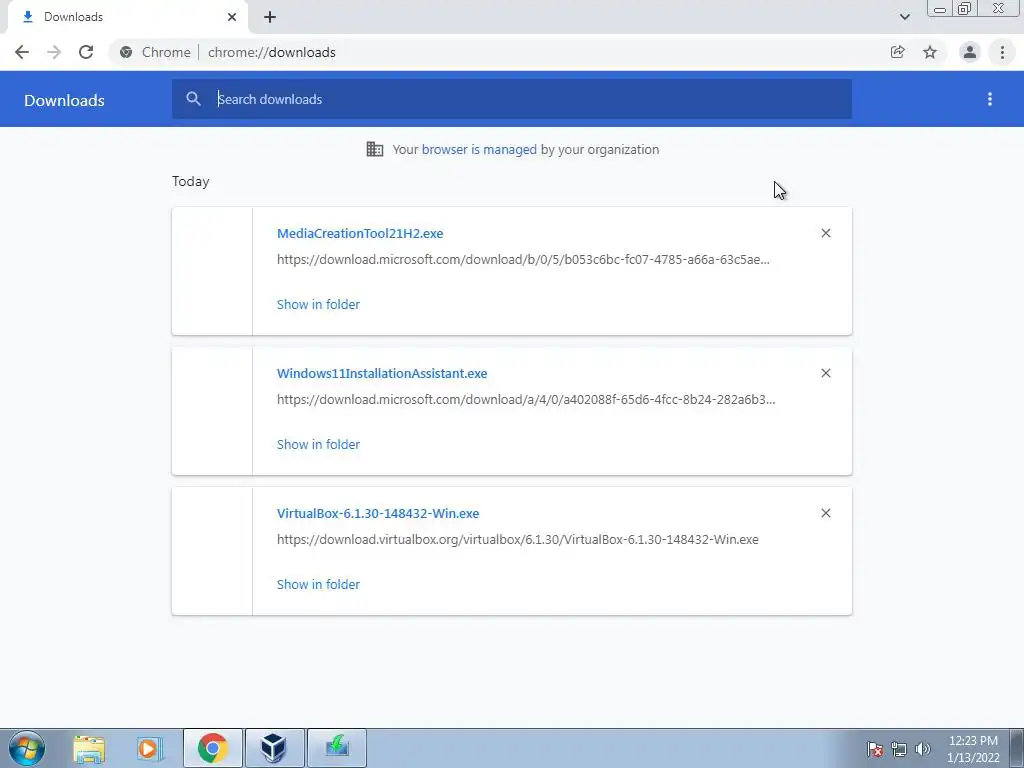Bookmark this tab with the star icon

click(x=930, y=52)
